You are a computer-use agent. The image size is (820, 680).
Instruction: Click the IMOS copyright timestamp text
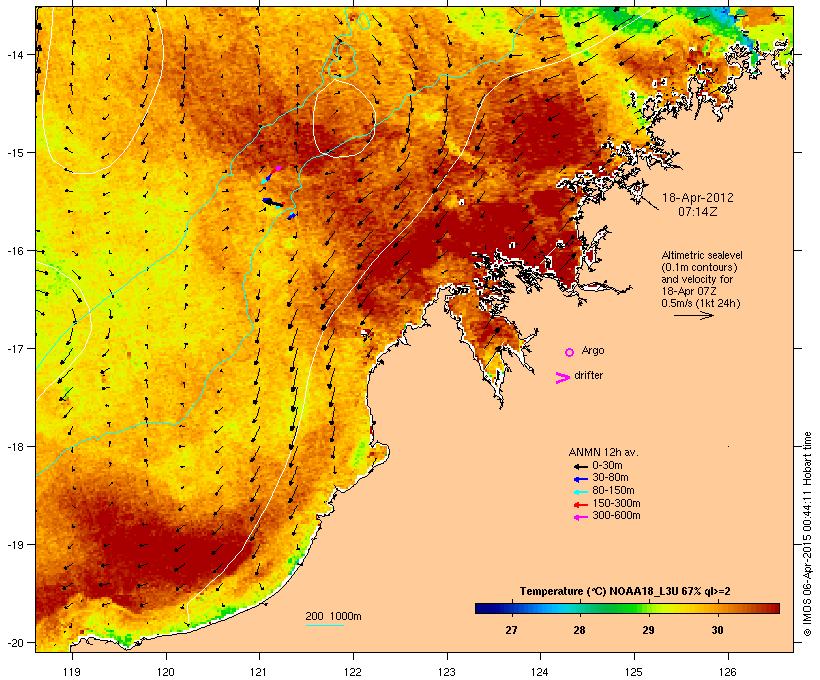click(x=807, y=534)
